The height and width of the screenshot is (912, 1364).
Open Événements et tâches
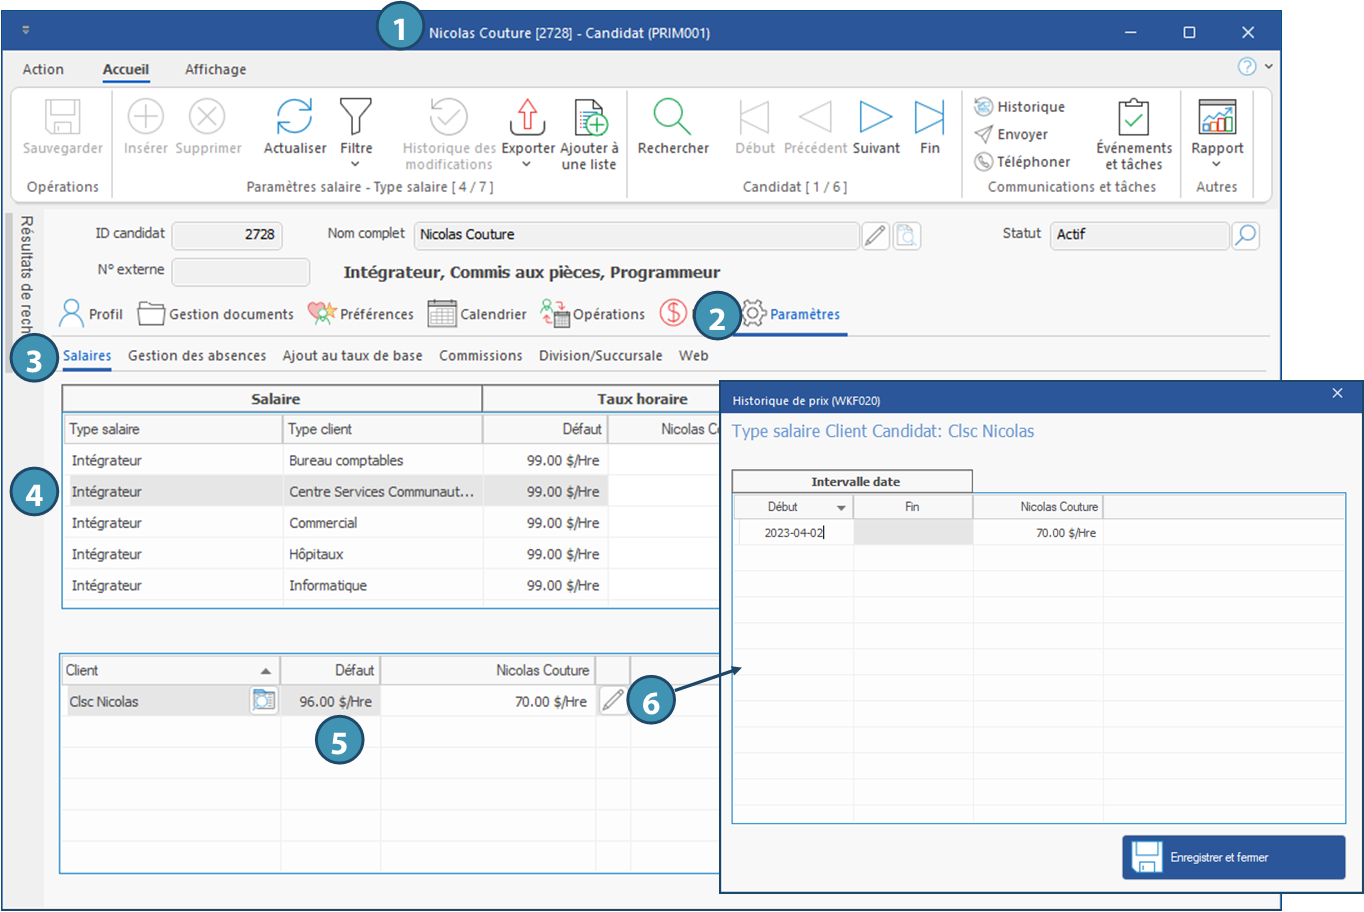[x=1134, y=118]
